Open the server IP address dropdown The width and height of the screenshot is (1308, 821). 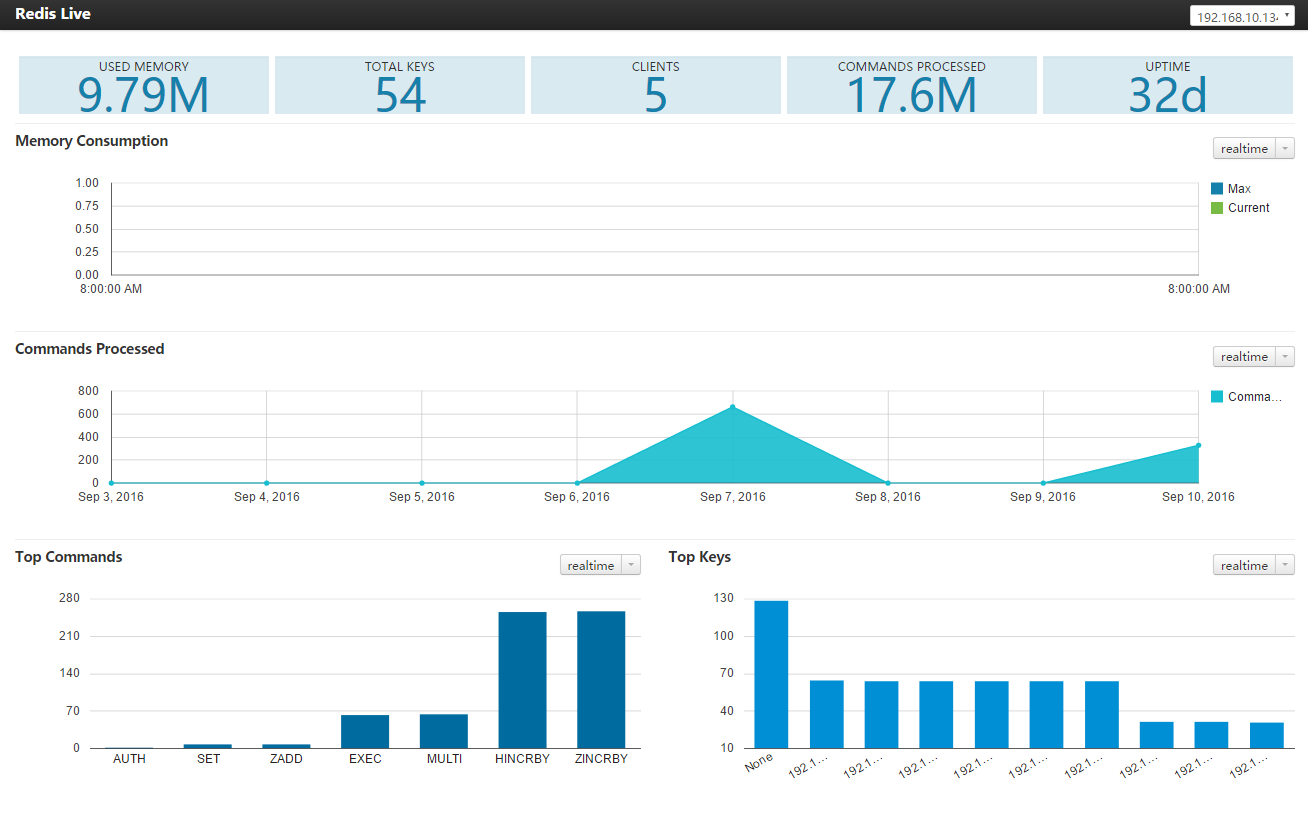(x=1242, y=17)
